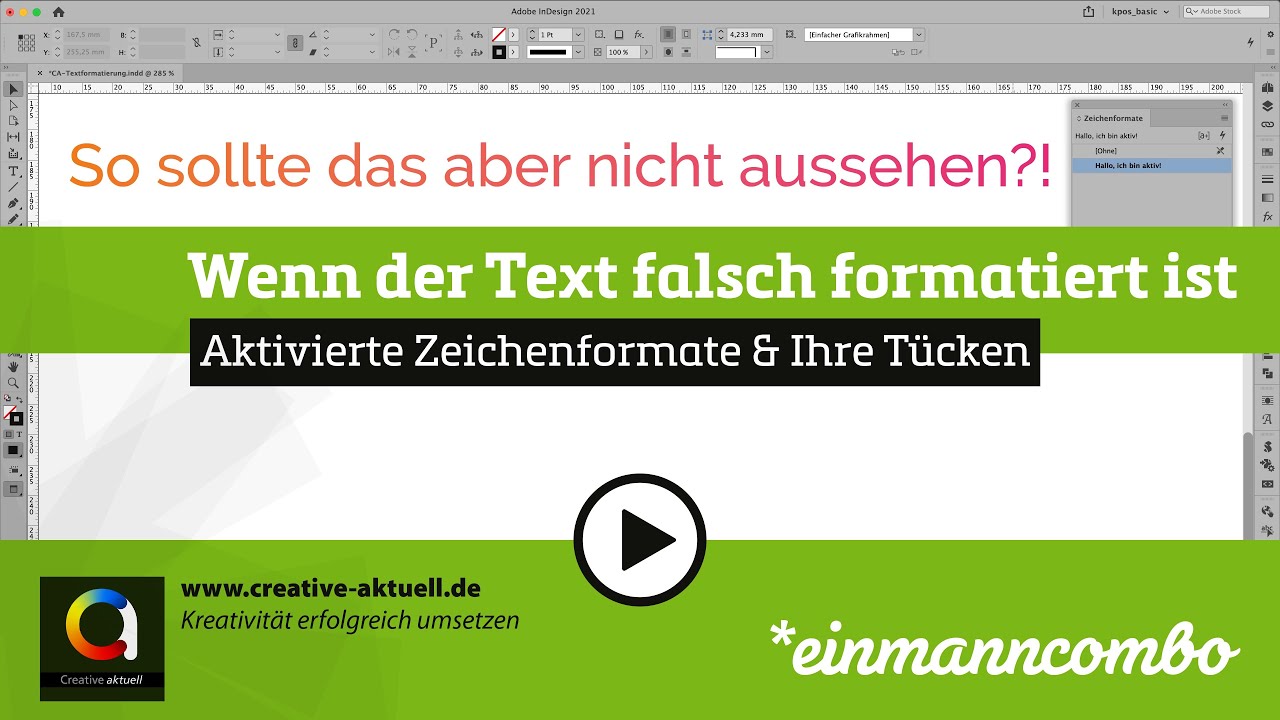Select the Pen tool
The width and height of the screenshot is (1280, 720).
(x=13, y=204)
